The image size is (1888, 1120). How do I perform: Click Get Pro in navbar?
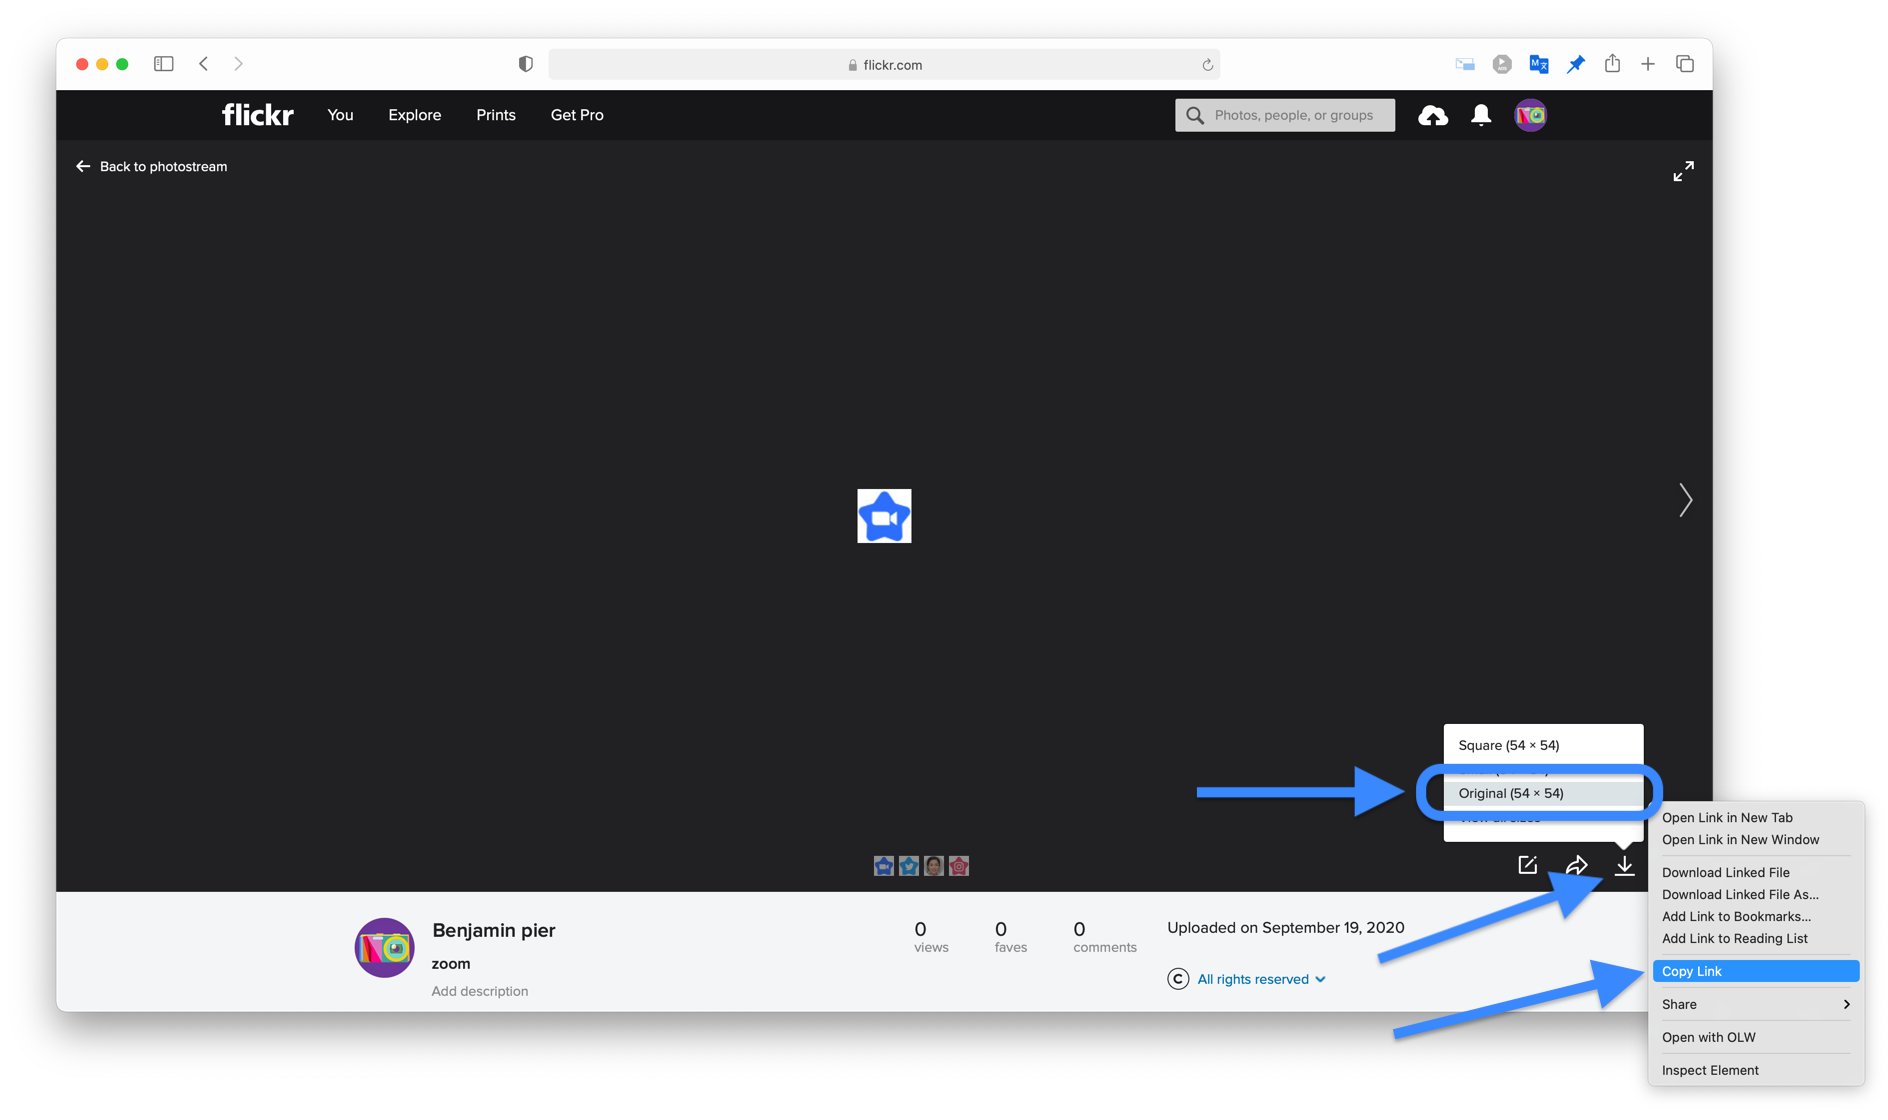click(x=577, y=115)
